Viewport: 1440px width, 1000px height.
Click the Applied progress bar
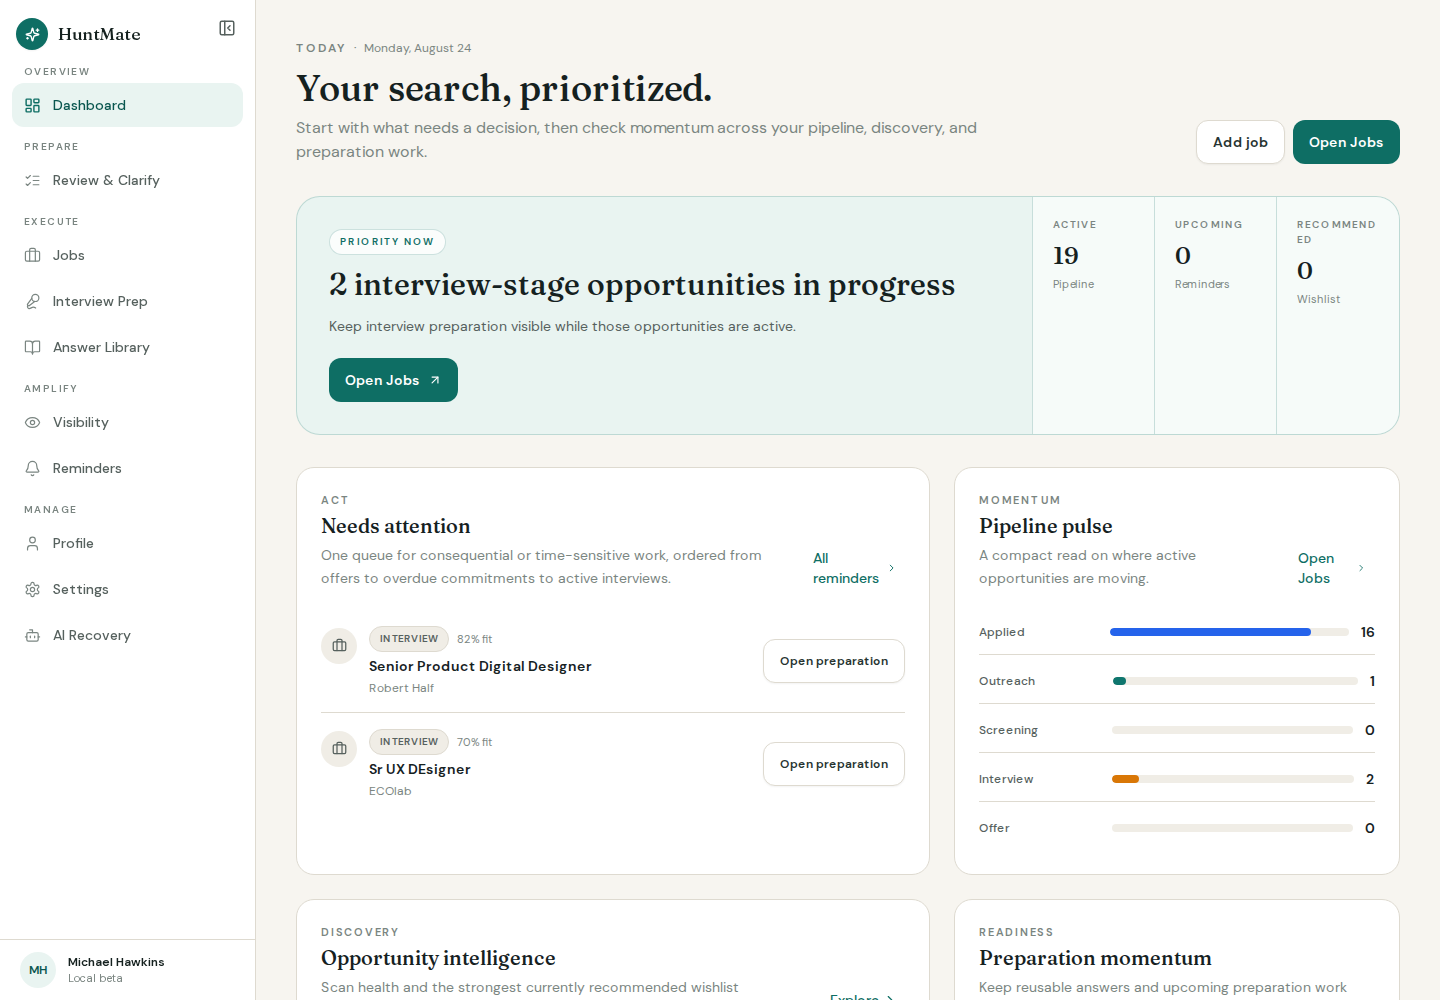pyautogui.click(x=1230, y=632)
